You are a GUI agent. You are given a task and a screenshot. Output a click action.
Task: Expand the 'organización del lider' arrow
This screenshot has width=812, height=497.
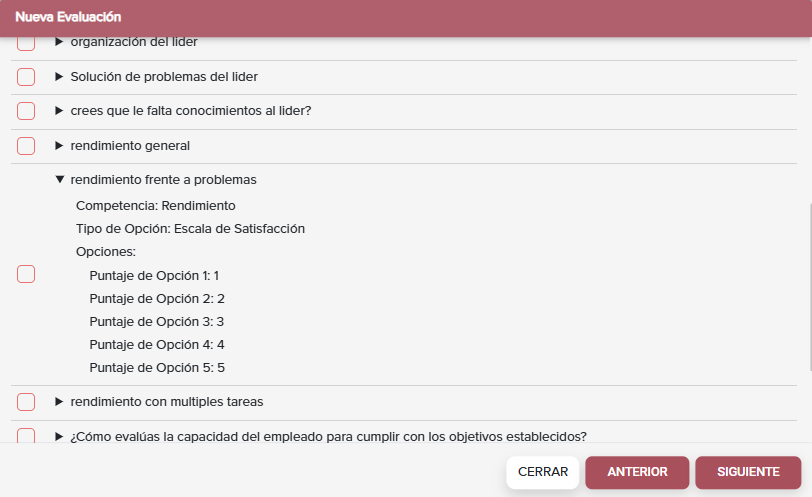[x=59, y=42]
